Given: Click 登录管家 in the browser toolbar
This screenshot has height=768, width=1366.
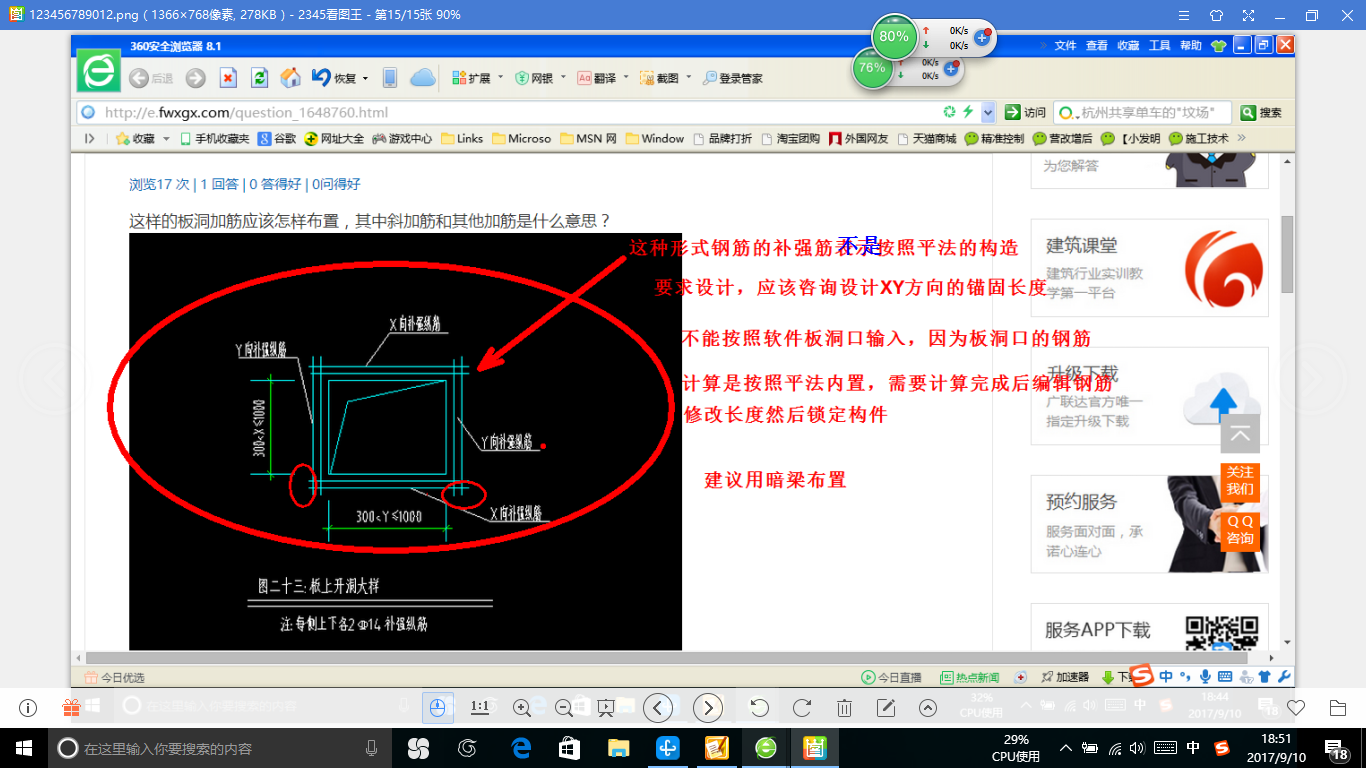Looking at the screenshot, I should tap(733, 78).
